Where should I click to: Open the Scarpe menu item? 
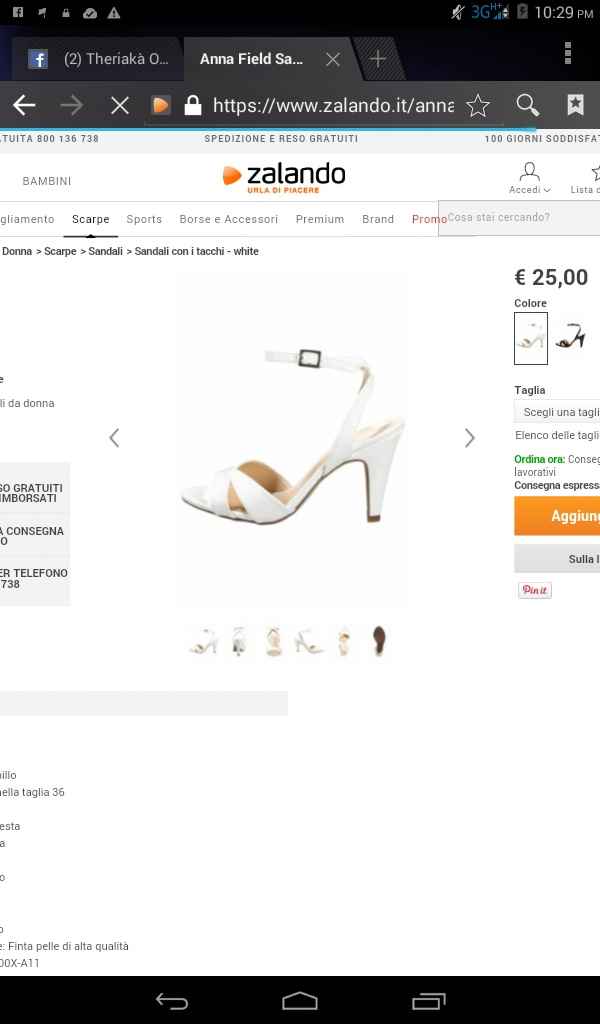[x=90, y=218]
